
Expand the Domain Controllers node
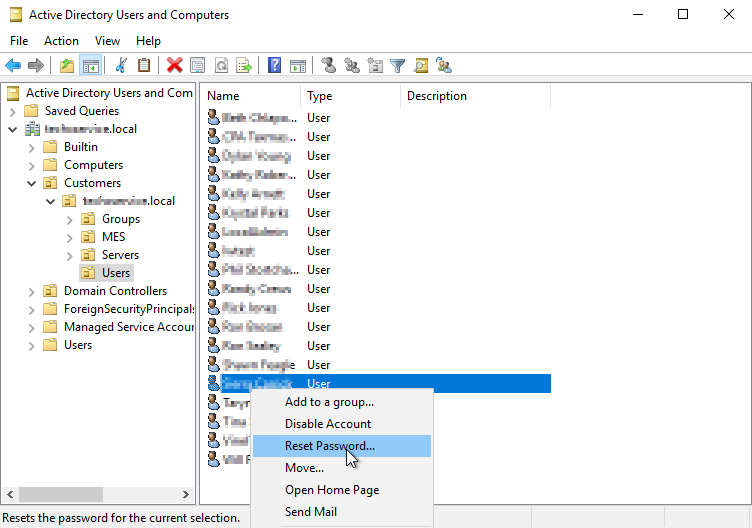32,292
